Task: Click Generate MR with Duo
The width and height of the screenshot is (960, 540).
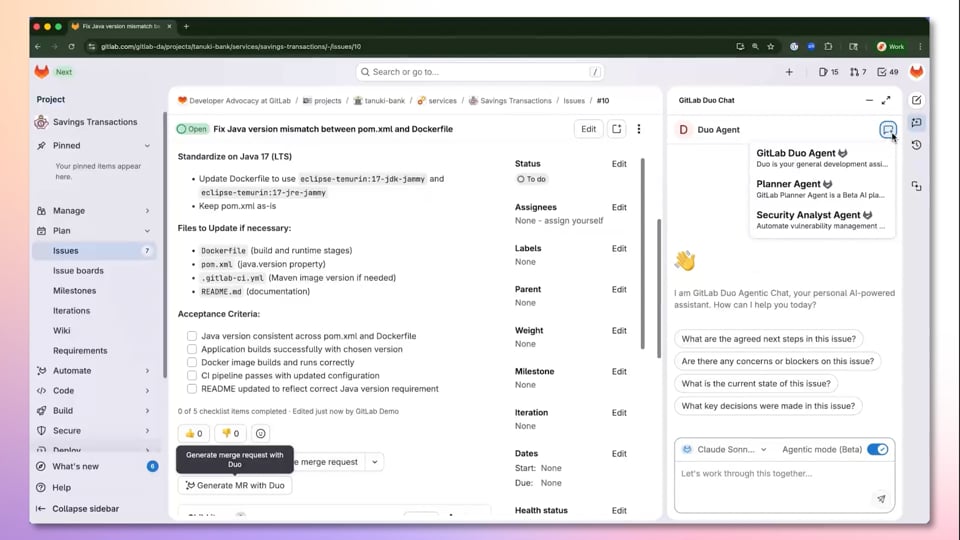Action: (235, 486)
